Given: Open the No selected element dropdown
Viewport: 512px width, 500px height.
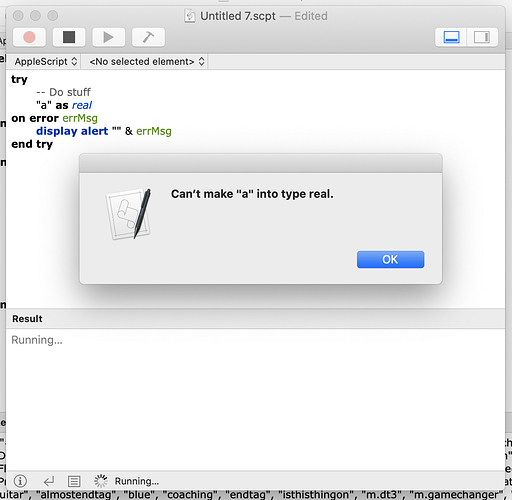Looking at the screenshot, I should [146, 62].
